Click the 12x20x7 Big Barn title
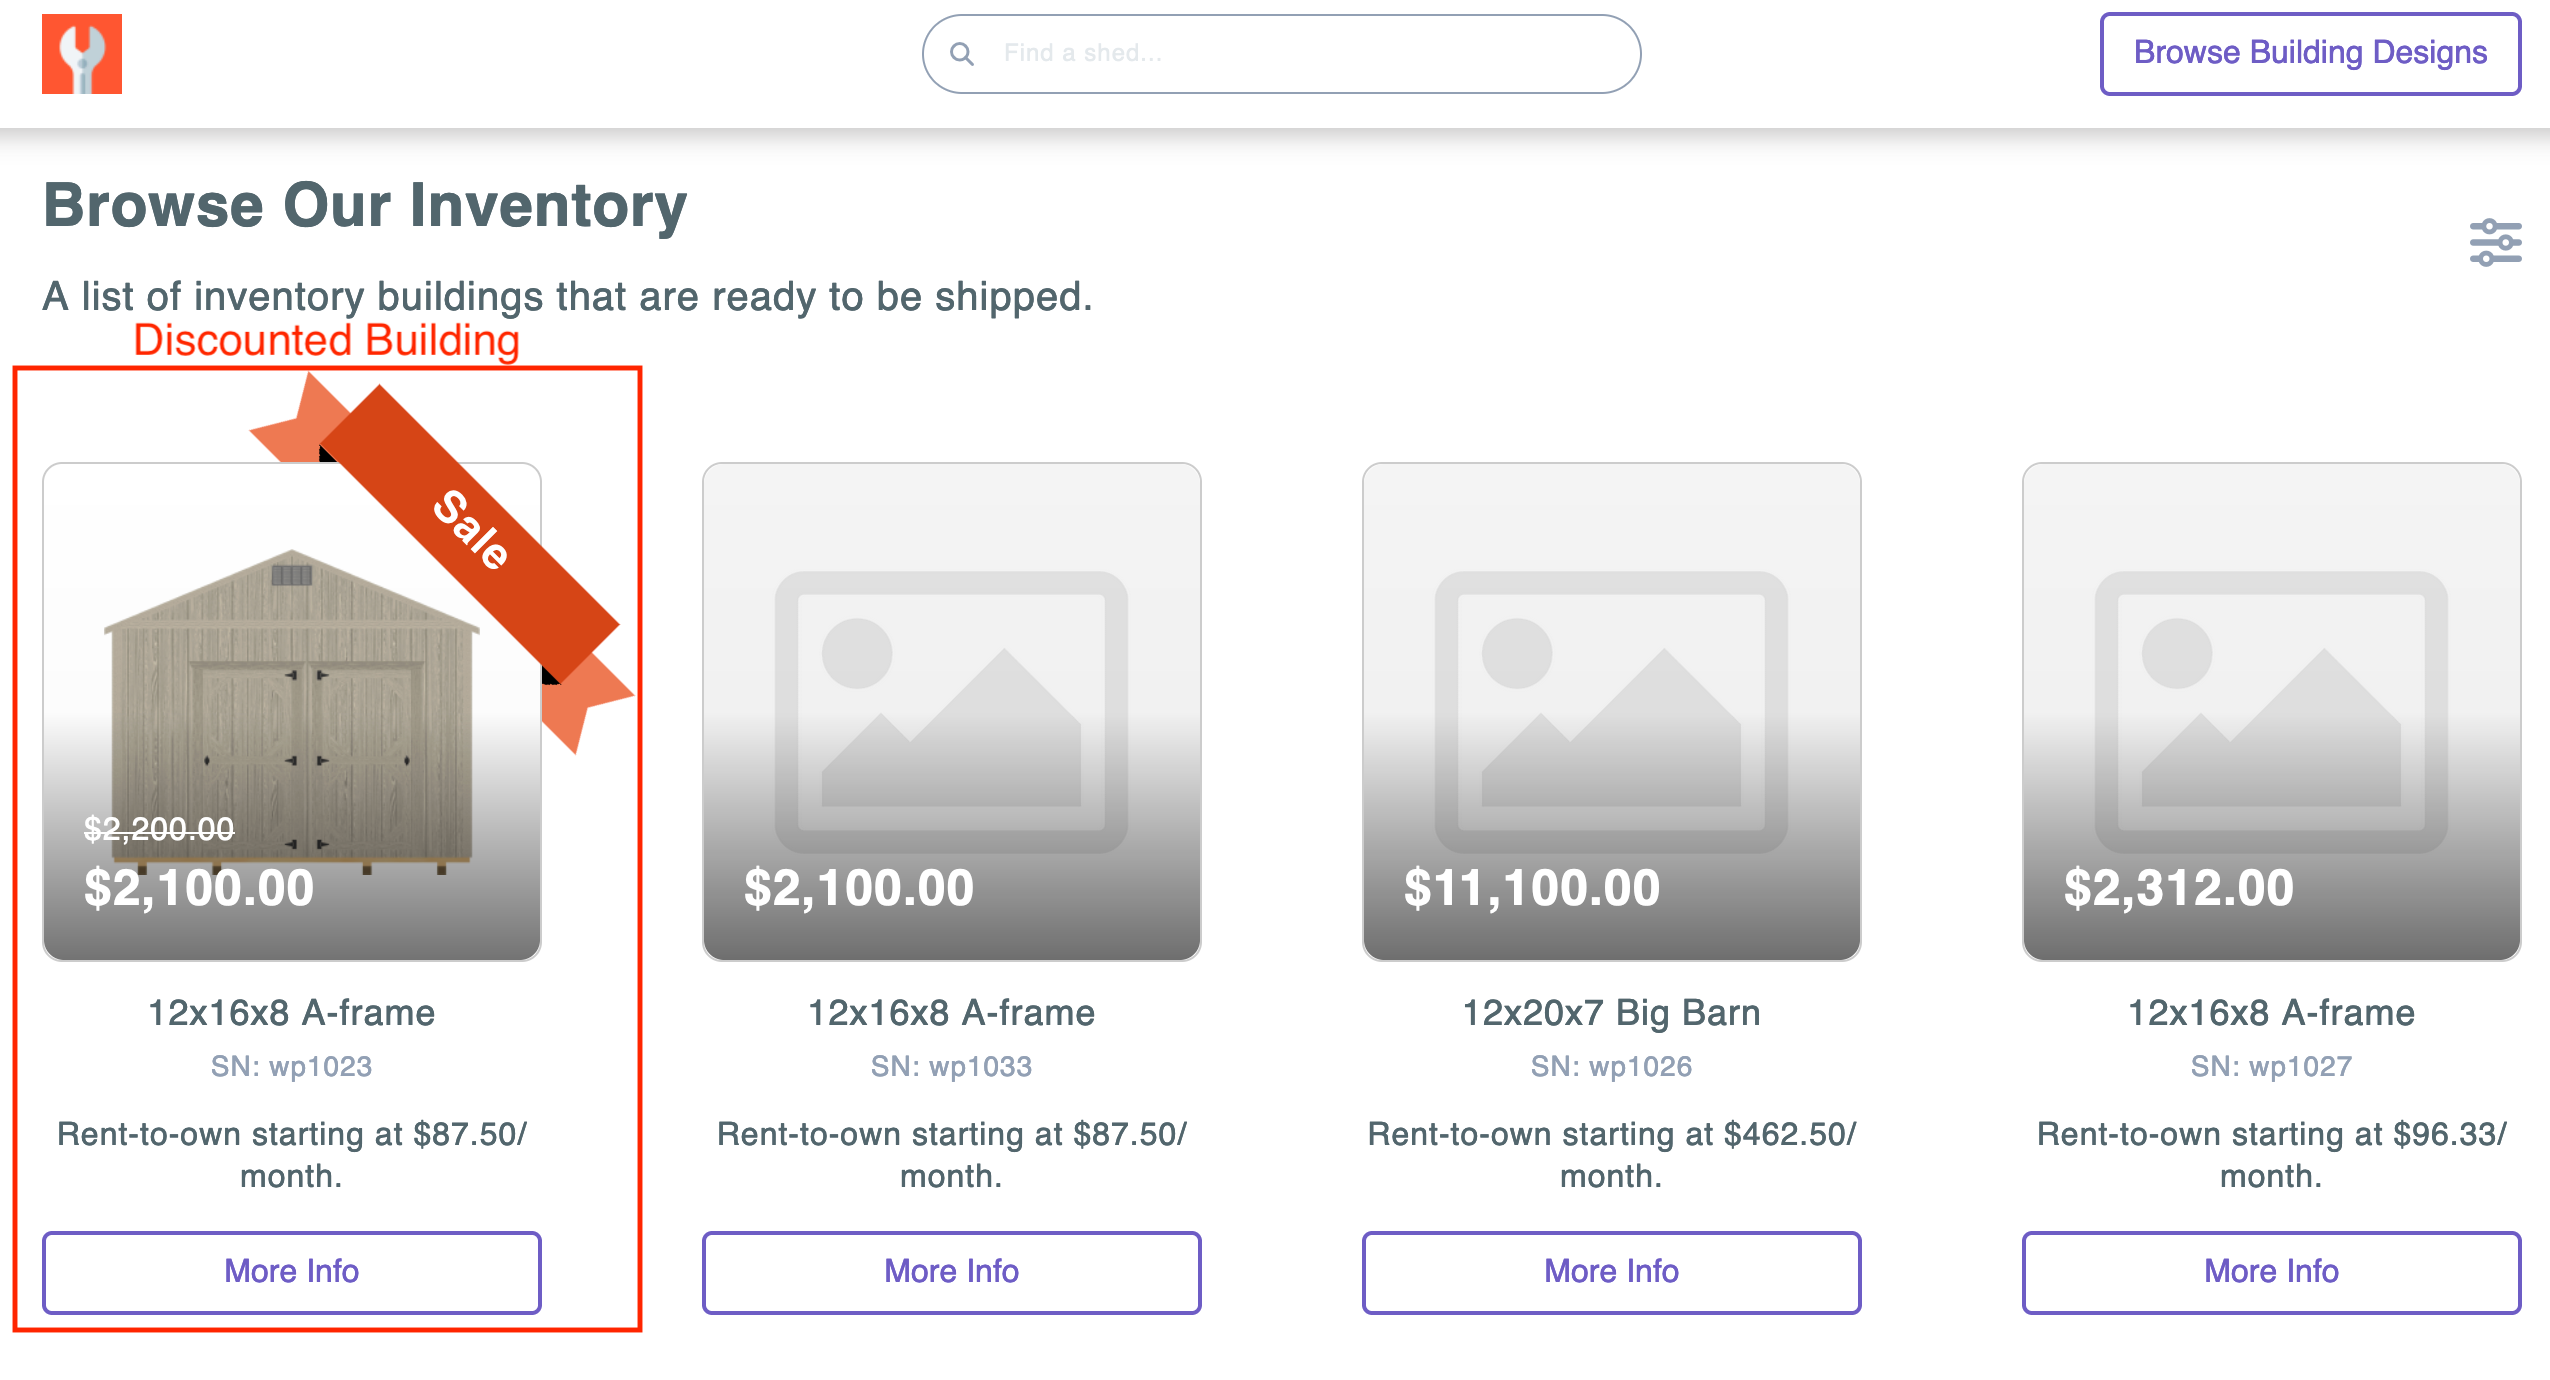 pos(1611,1013)
